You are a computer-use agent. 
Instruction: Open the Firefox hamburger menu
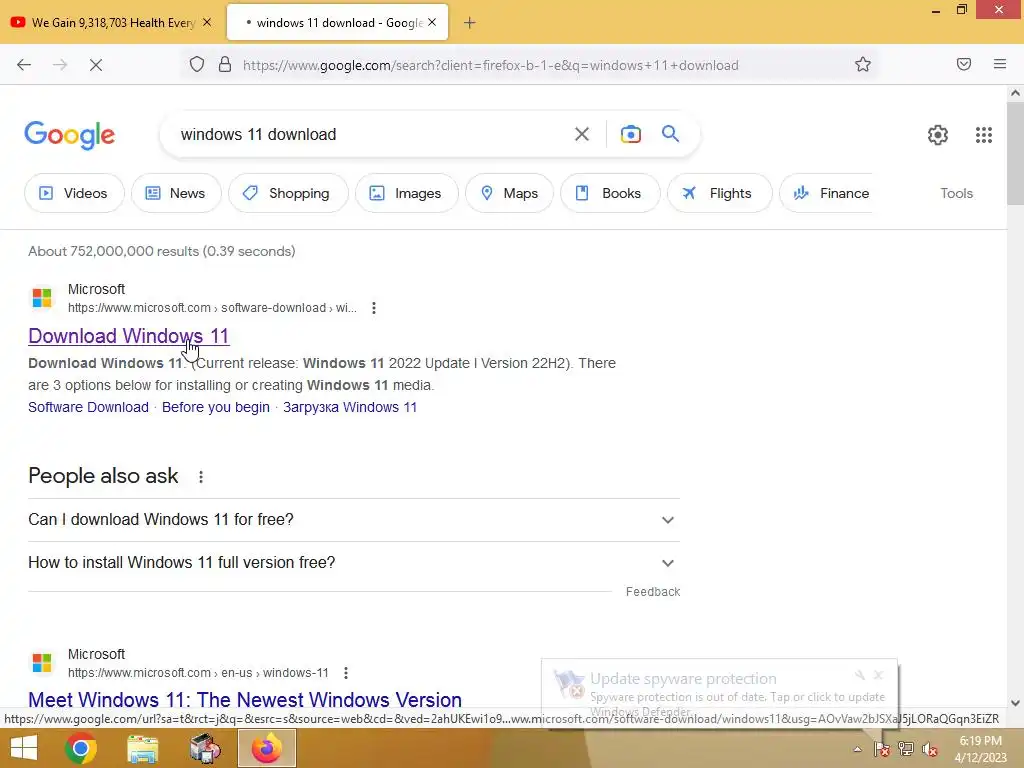click(1000, 64)
